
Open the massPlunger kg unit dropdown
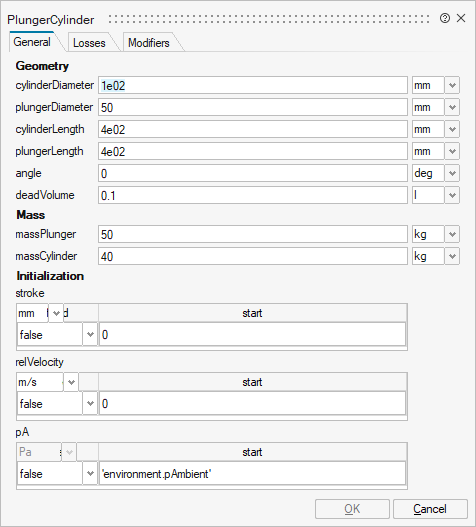click(452, 234)
